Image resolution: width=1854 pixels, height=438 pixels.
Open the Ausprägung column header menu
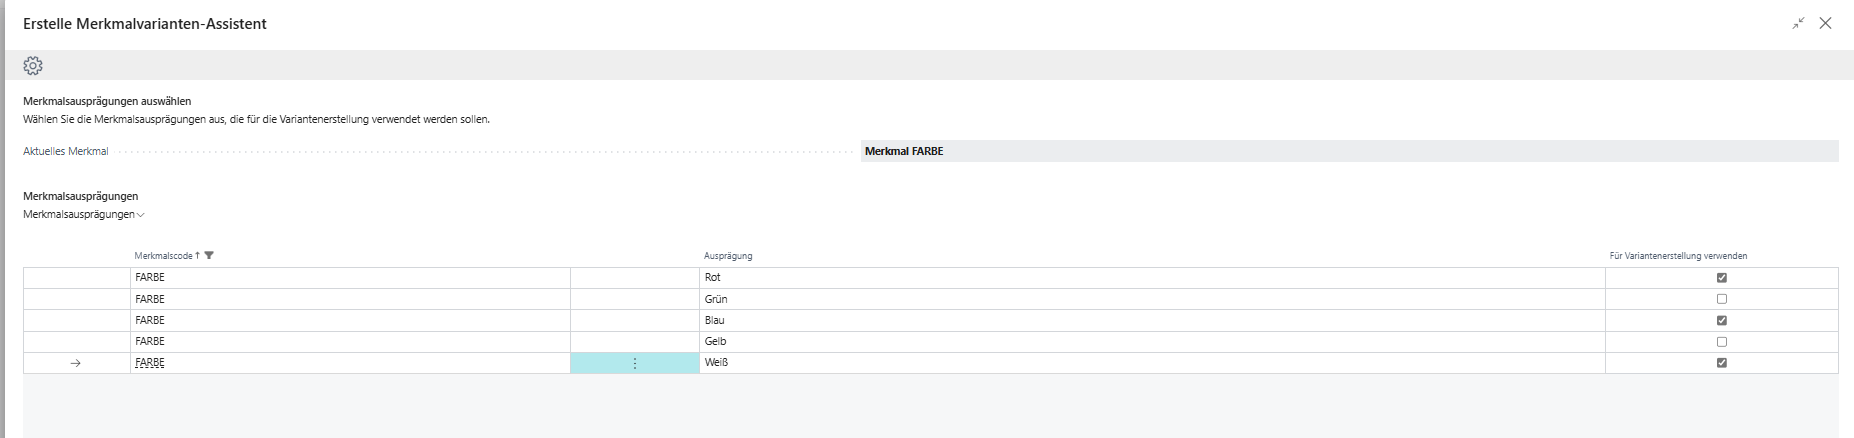[x=728, y=256]
